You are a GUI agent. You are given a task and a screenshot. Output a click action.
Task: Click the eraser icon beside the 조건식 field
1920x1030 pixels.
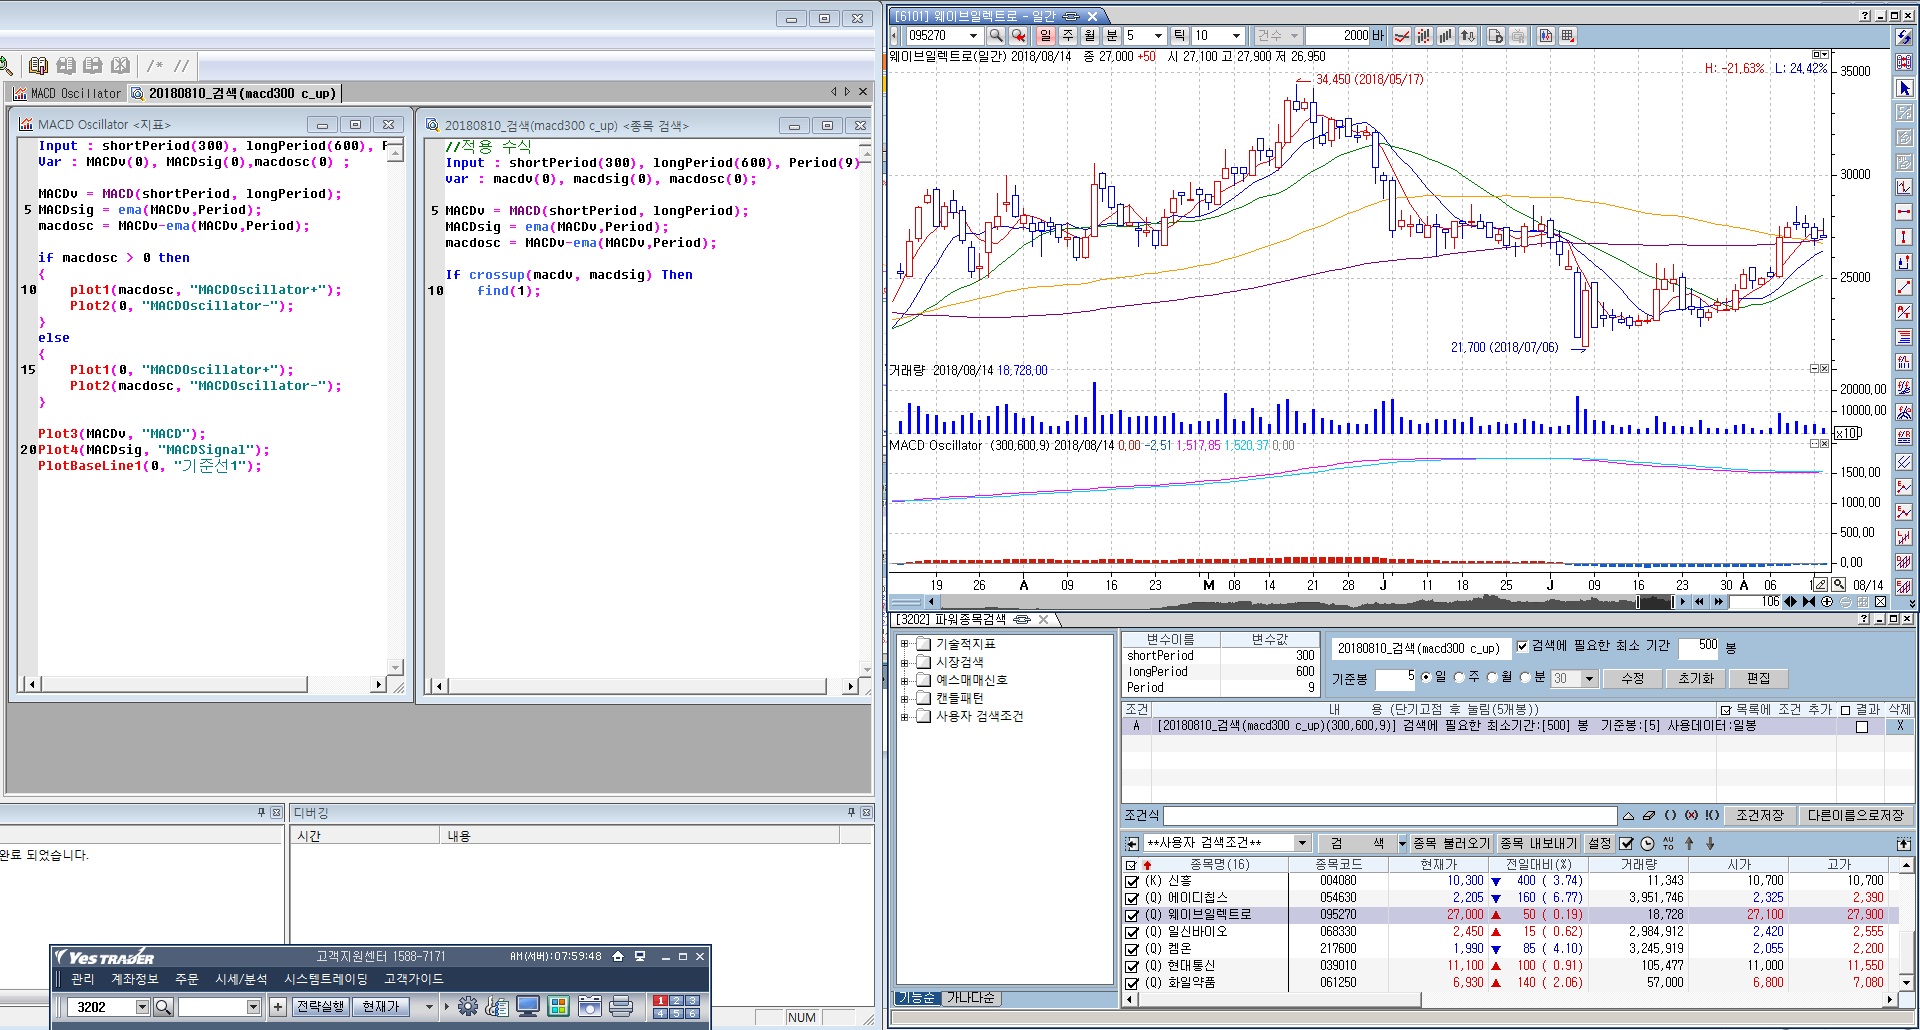click(1649, 816)
